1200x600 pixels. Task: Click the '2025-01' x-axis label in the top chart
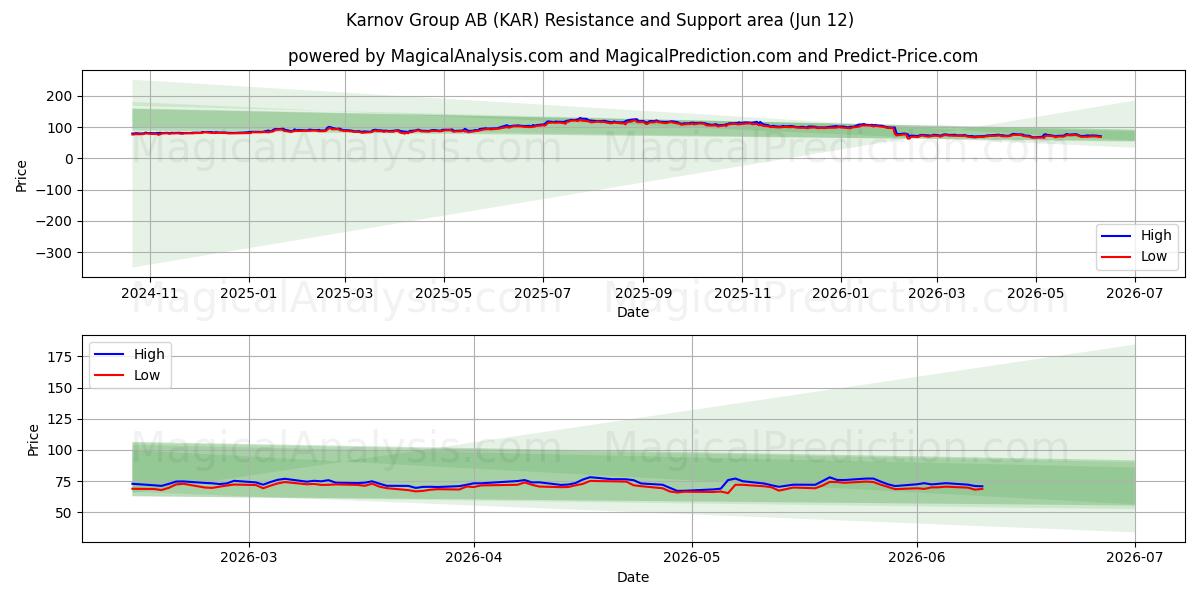coord(248,294)
